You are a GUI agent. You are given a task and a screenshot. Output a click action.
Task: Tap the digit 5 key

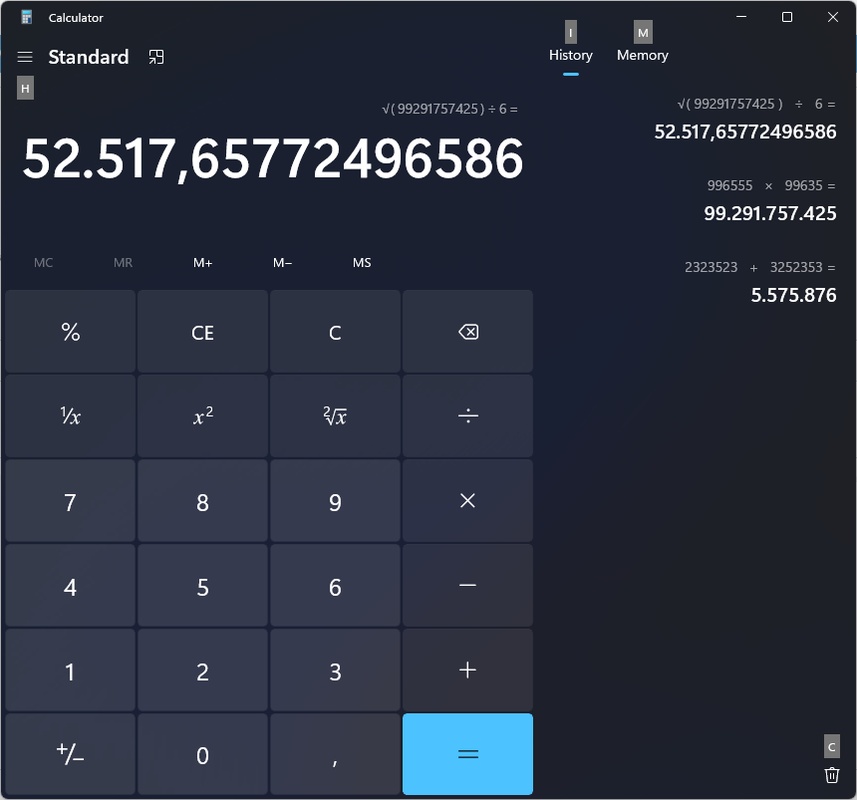tap(203, 585)
